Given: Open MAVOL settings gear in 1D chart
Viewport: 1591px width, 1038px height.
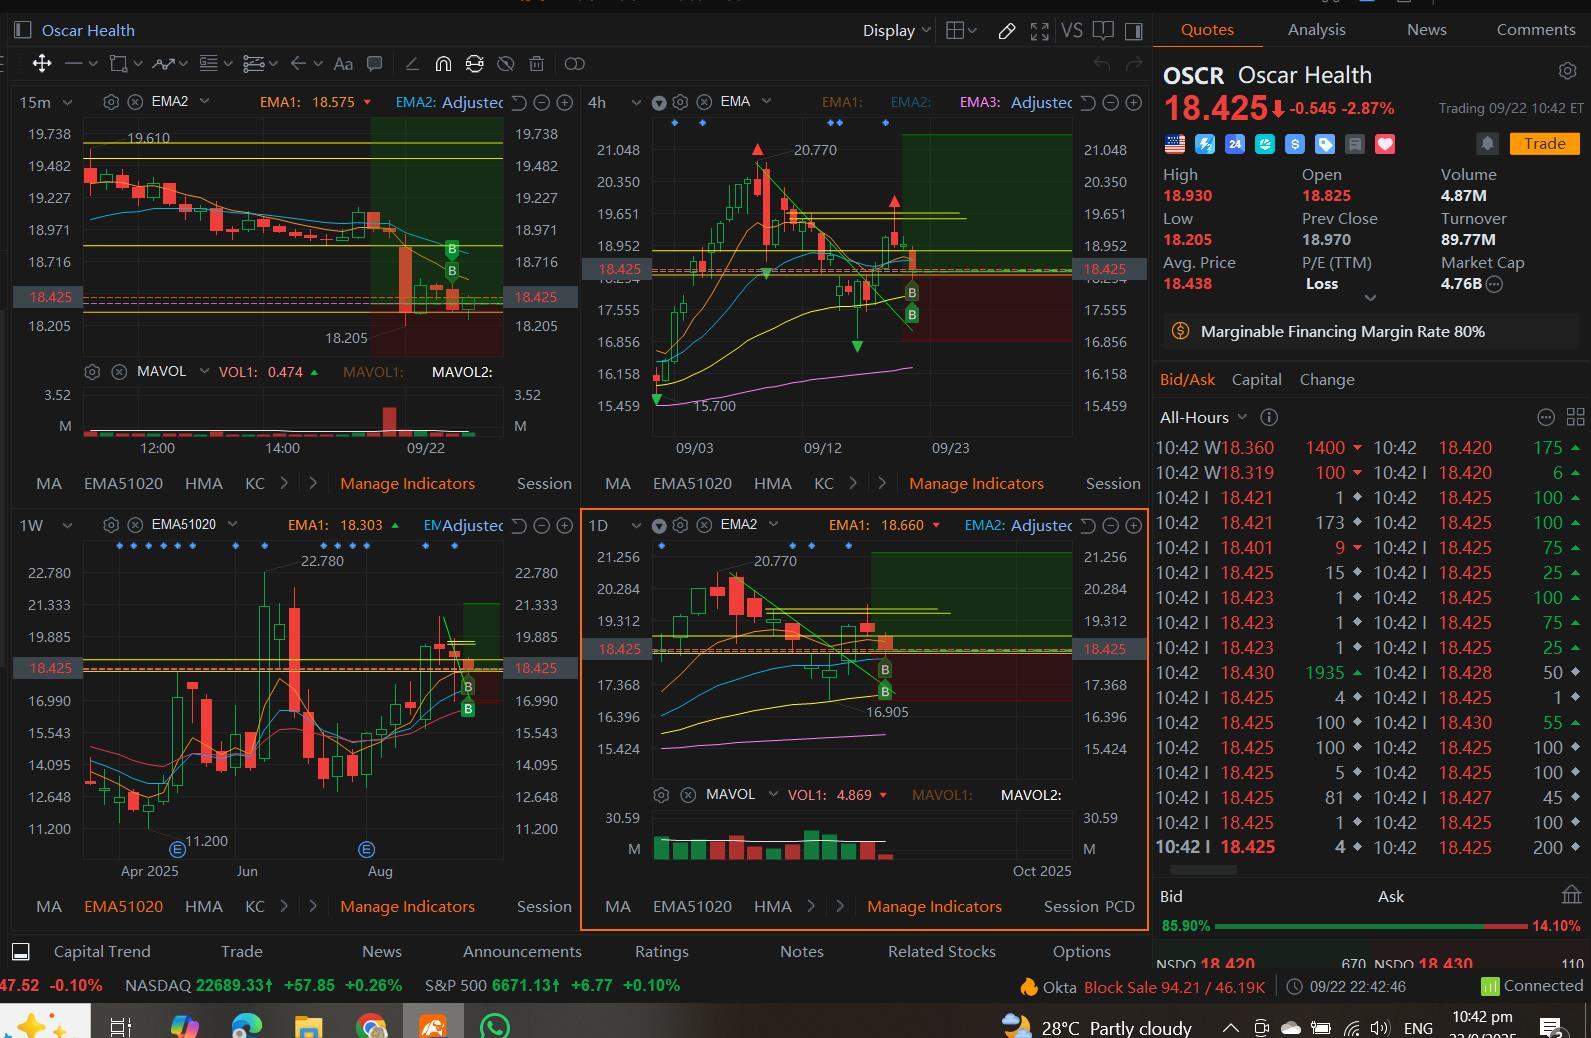Looking at the screenshot, I should 660,795.
